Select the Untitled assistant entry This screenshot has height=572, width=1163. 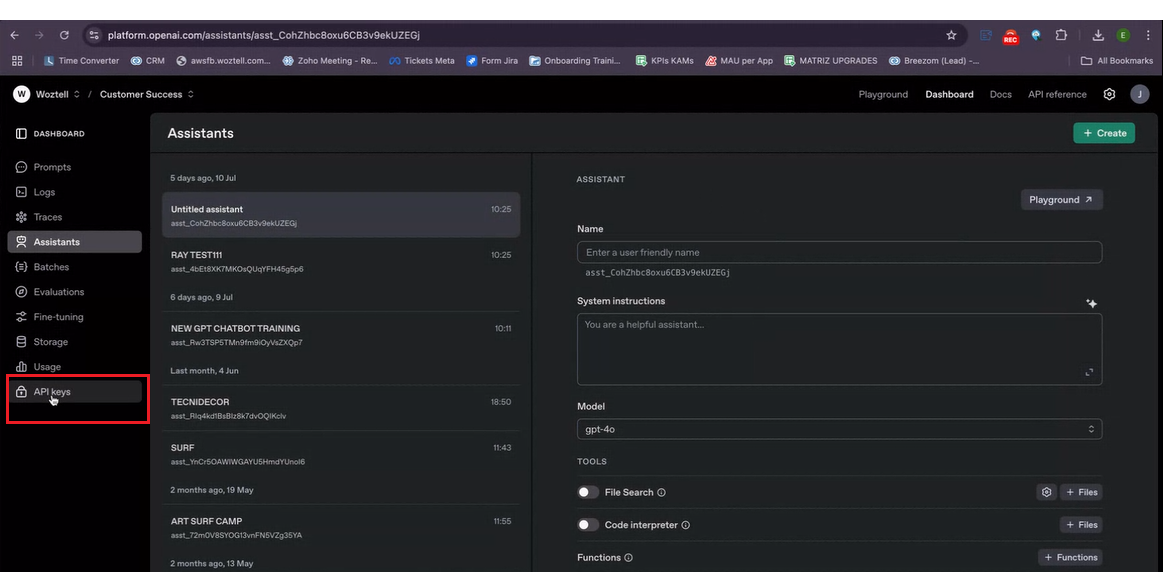coord(341,215)
